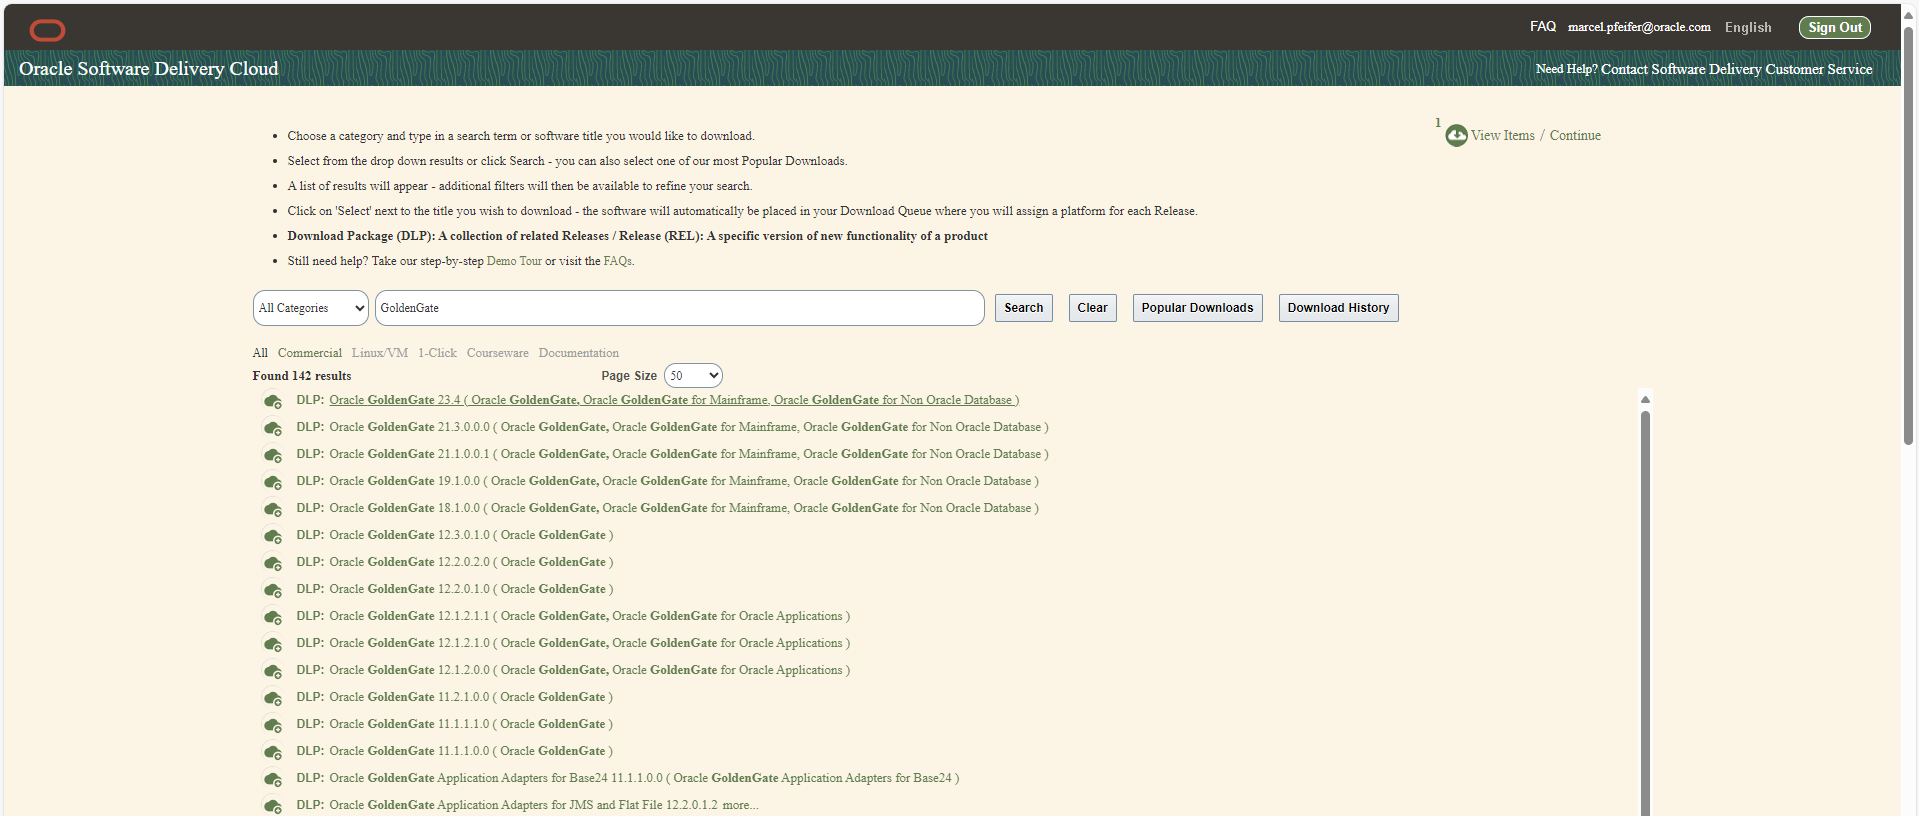Open Oracle GoldenGate 12.1.2.1.1 package link
This screenshot has width=1919, height=816.
click(x=590, y=616)
